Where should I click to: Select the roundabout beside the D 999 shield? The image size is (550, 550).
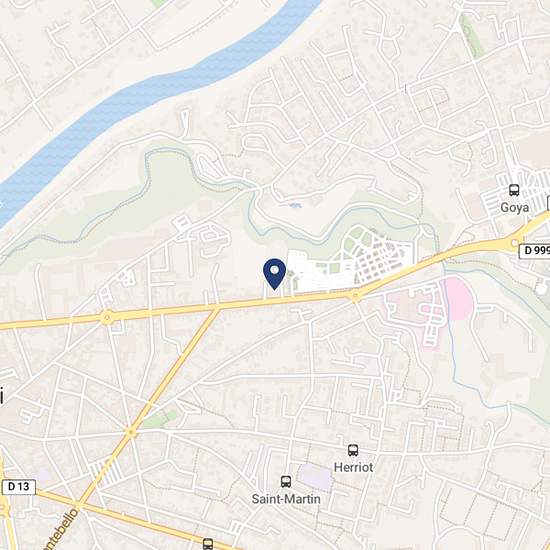click(514, 243)
